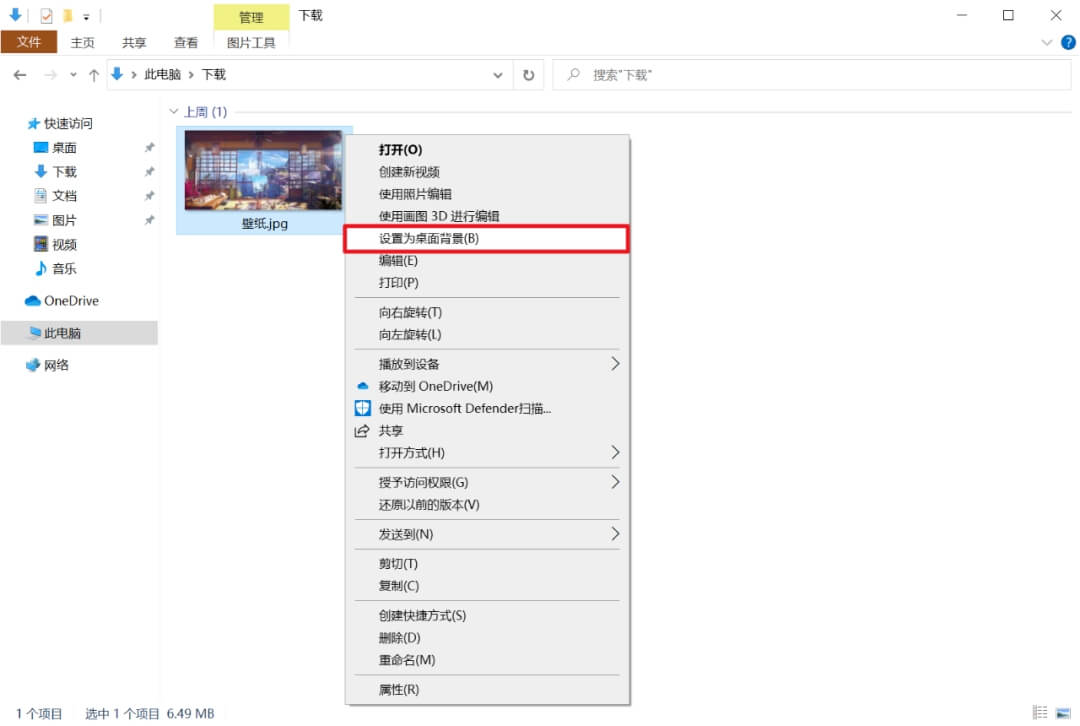Switch to the 图片工具 ribbon tab

click(251, 42)
